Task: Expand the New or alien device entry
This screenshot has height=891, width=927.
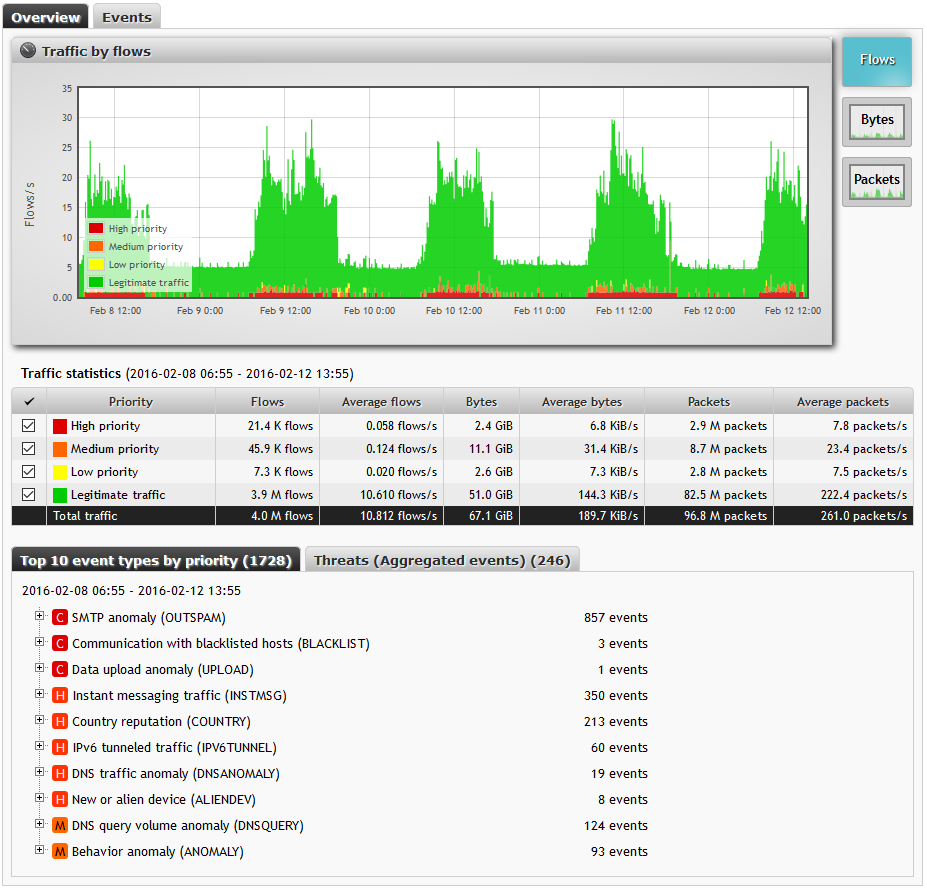Action: (x=39, y=799)
